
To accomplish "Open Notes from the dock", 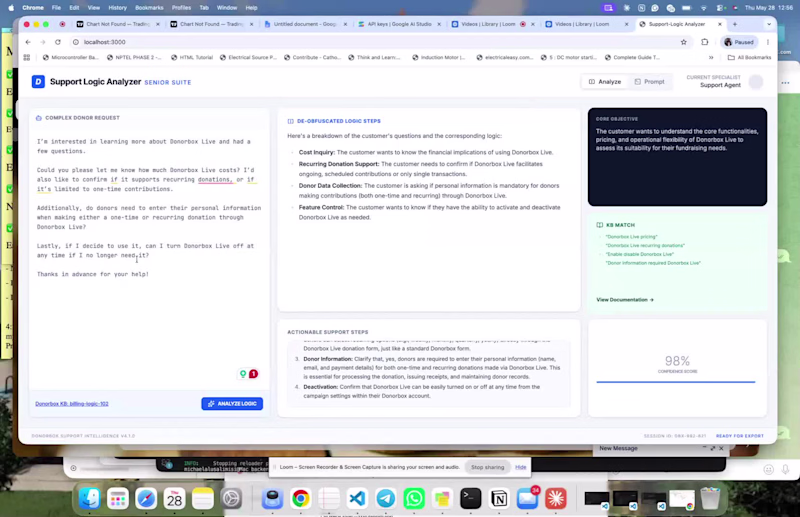I will [x=203, y=498].
